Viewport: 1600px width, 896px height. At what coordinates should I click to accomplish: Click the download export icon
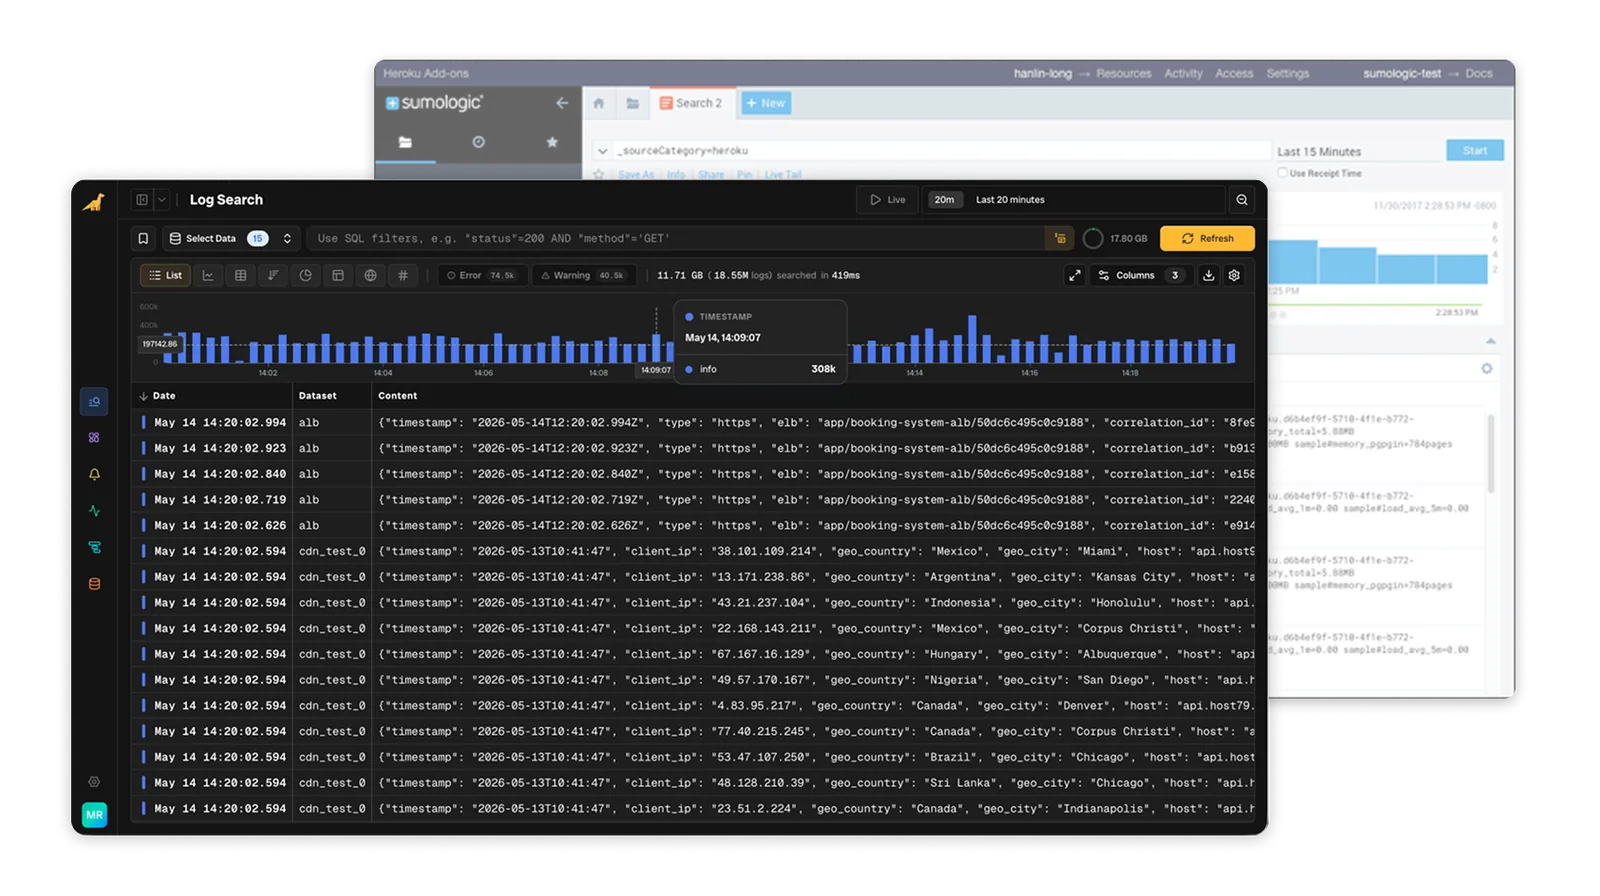tap(1208, 275)
